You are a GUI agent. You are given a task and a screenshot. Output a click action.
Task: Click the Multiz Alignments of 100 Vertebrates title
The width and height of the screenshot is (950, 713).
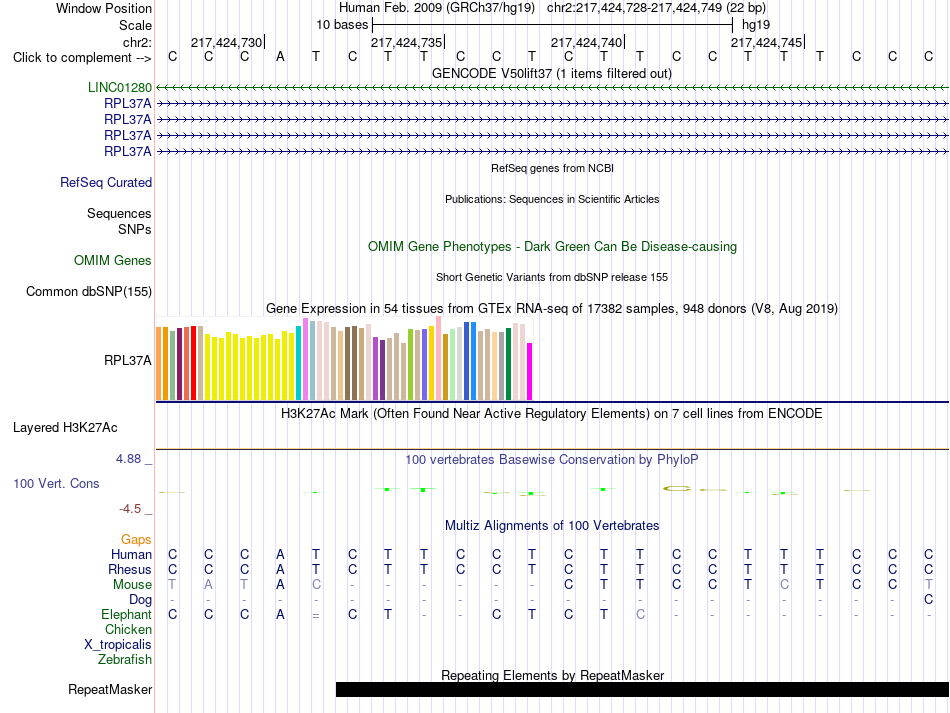(552, 525)
